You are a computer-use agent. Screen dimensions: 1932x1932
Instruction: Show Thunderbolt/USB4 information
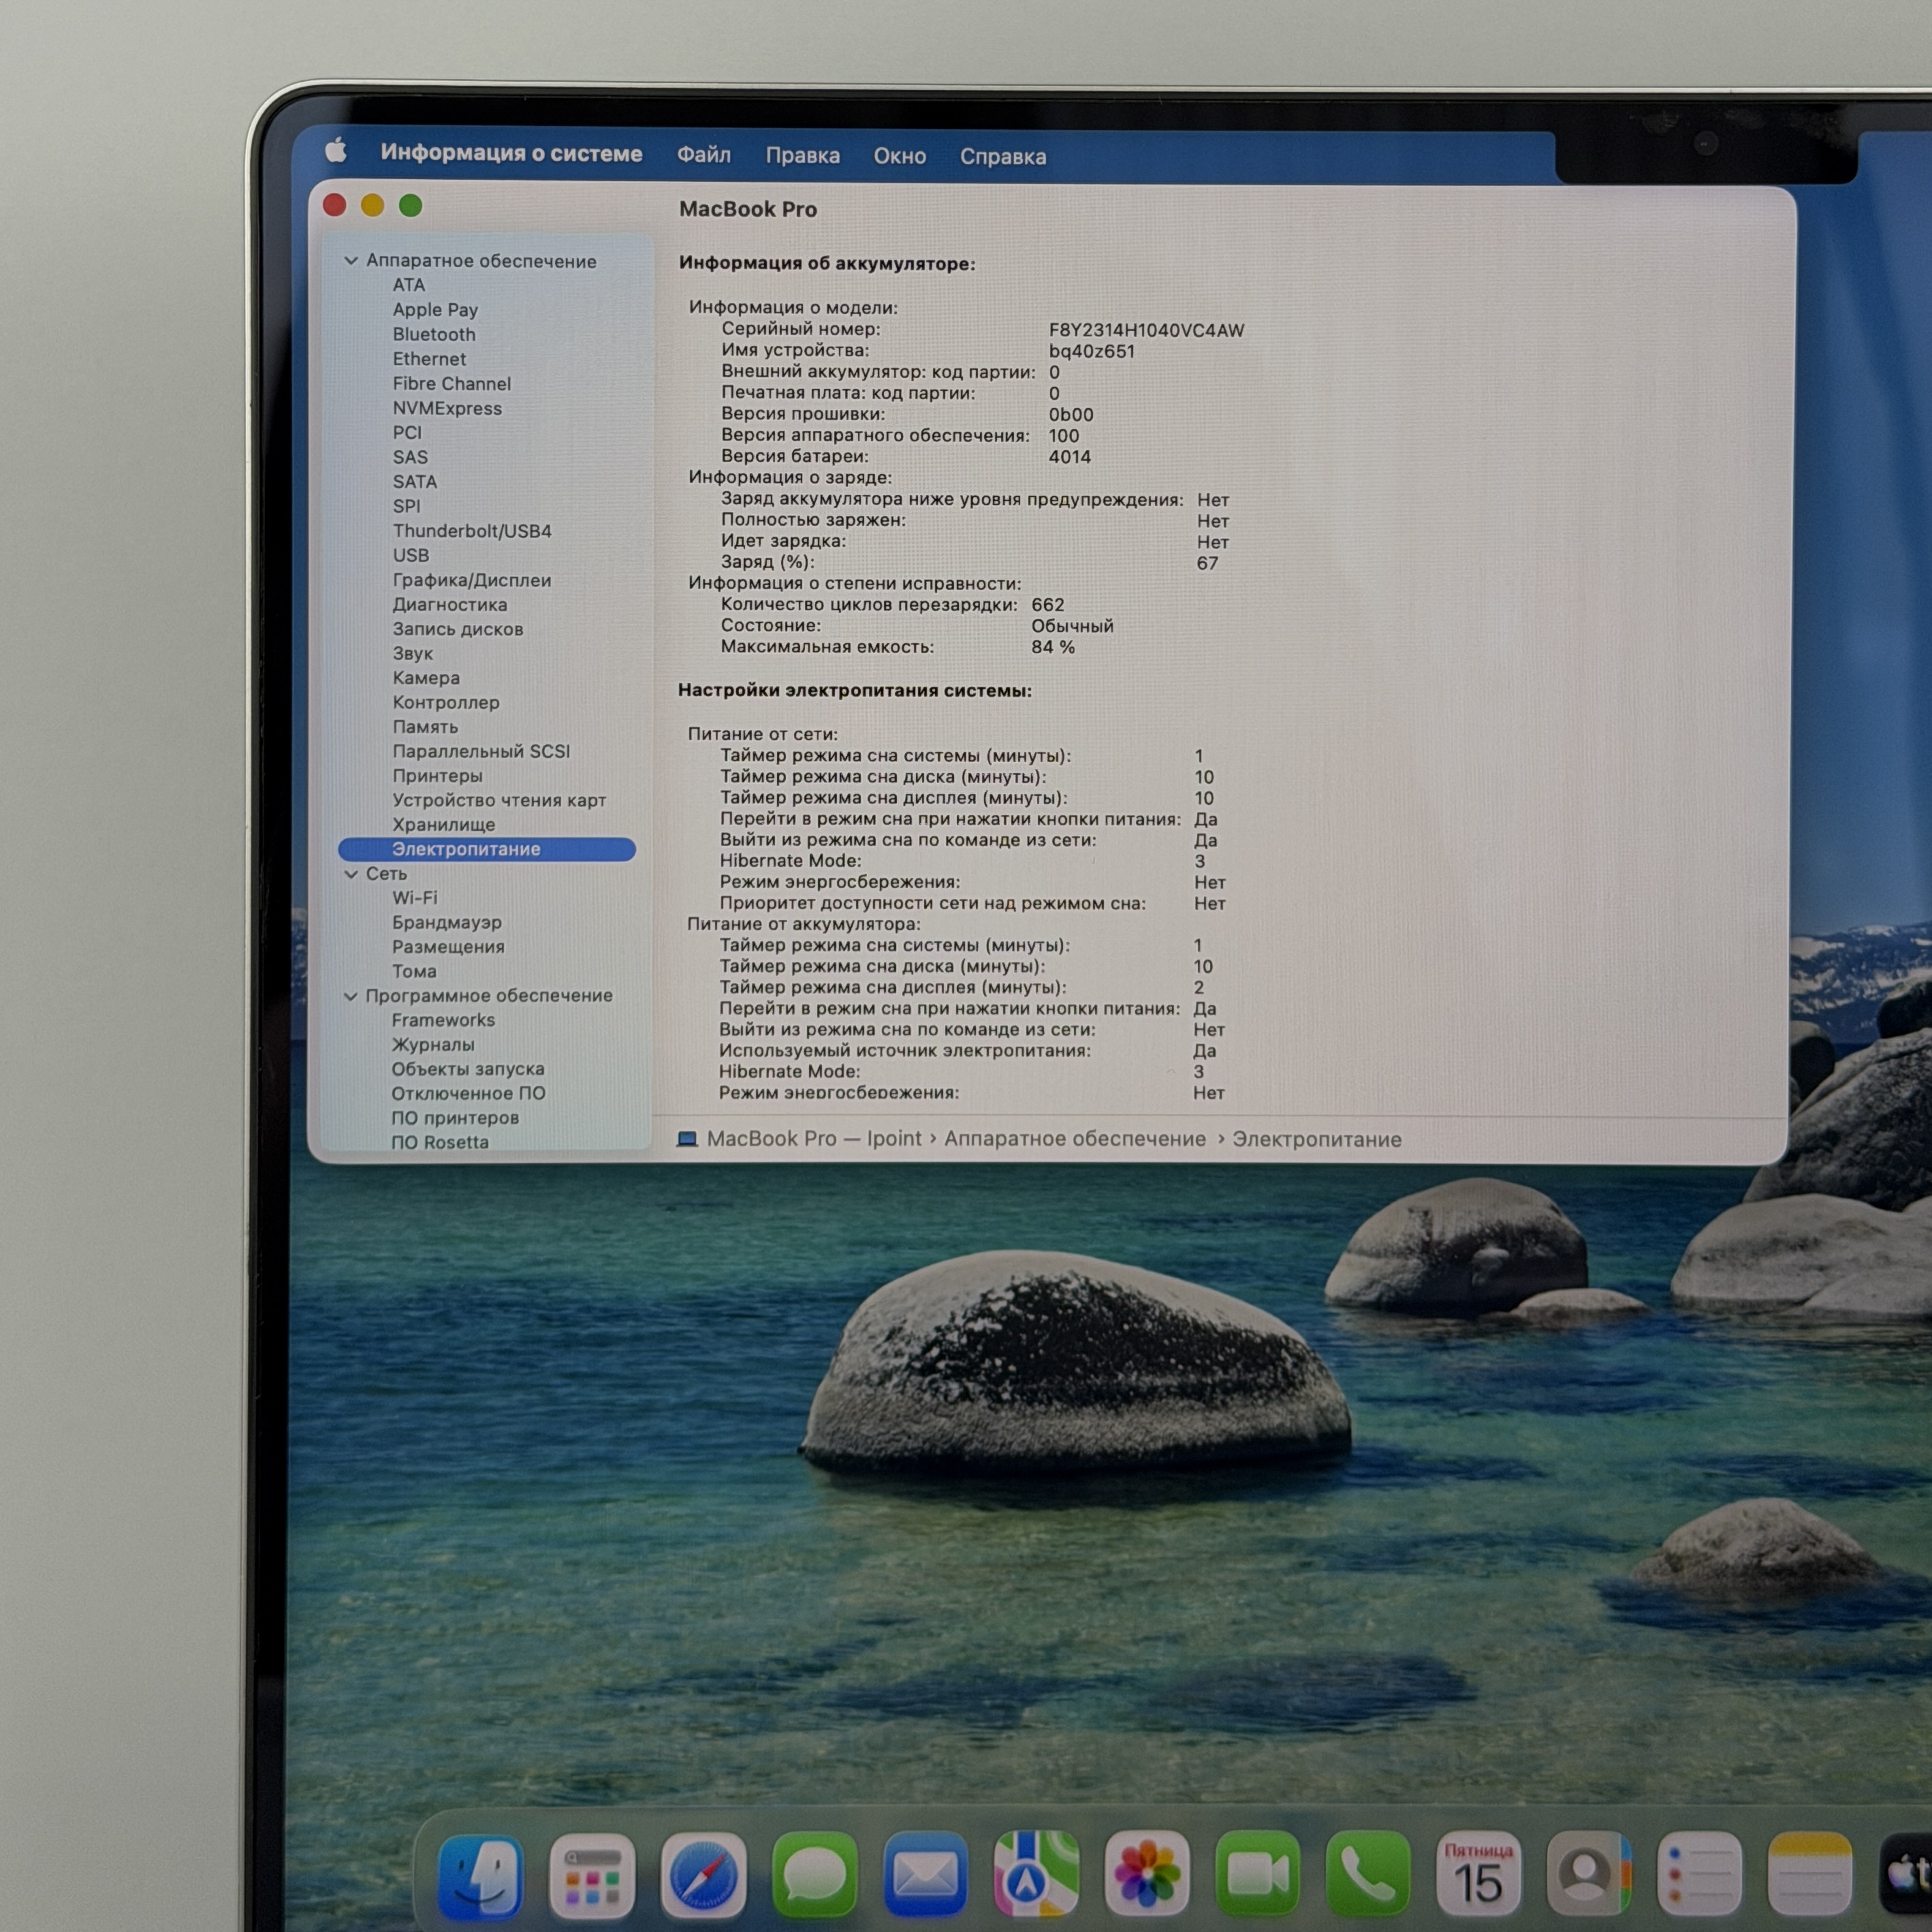[x=472, y=531]
